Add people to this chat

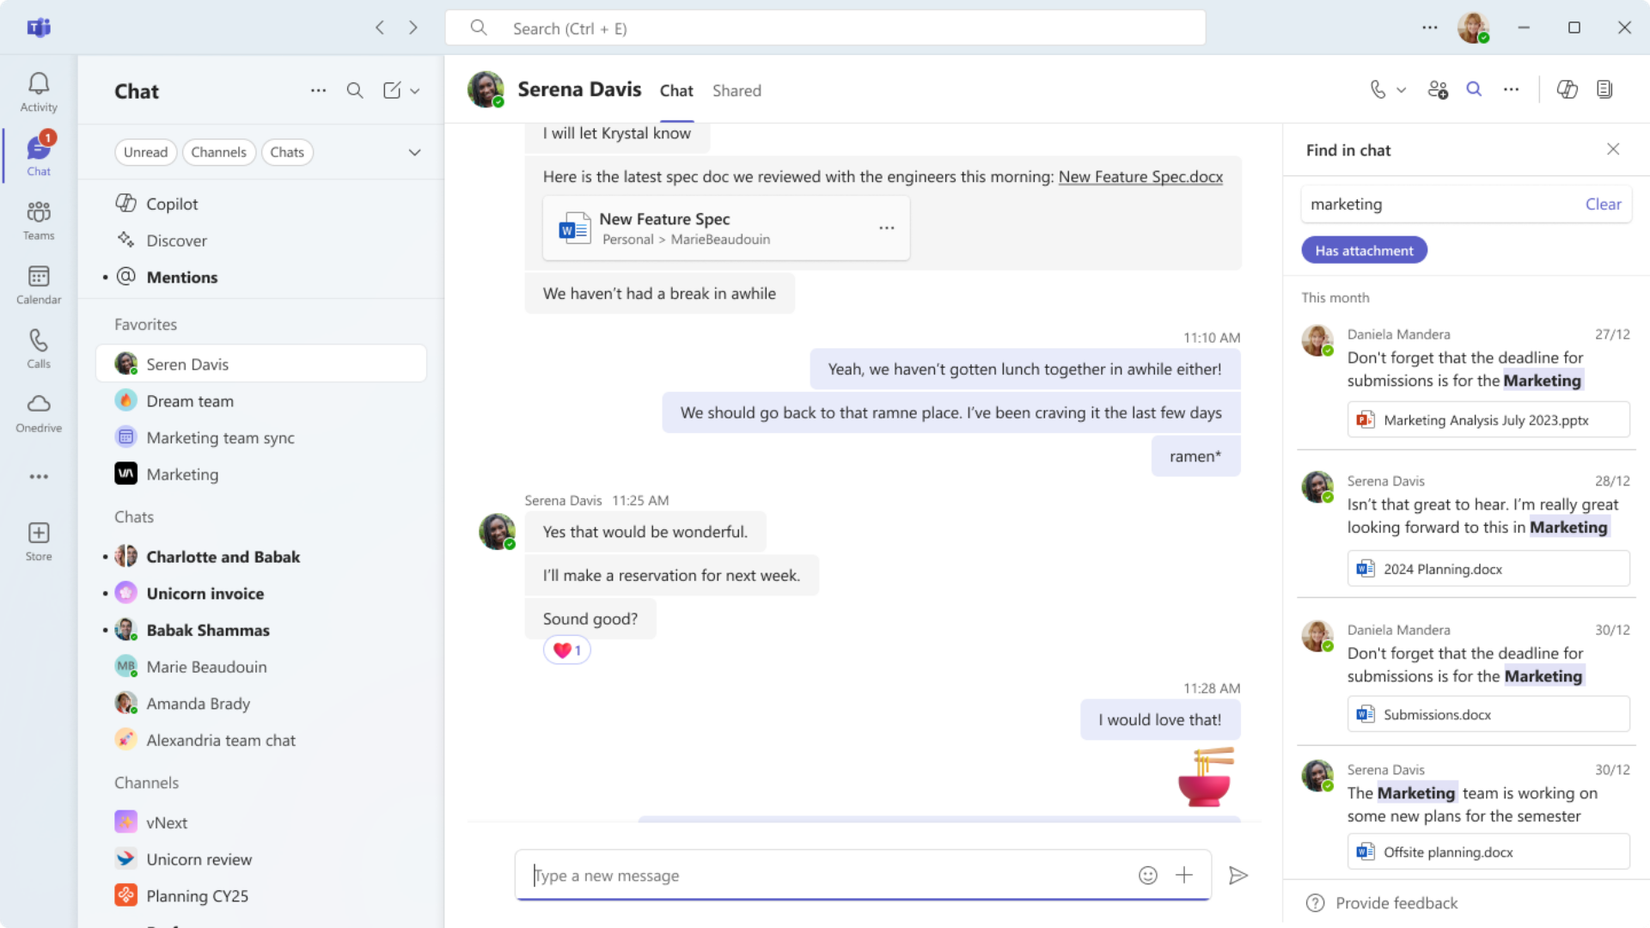click(1437, 89)
